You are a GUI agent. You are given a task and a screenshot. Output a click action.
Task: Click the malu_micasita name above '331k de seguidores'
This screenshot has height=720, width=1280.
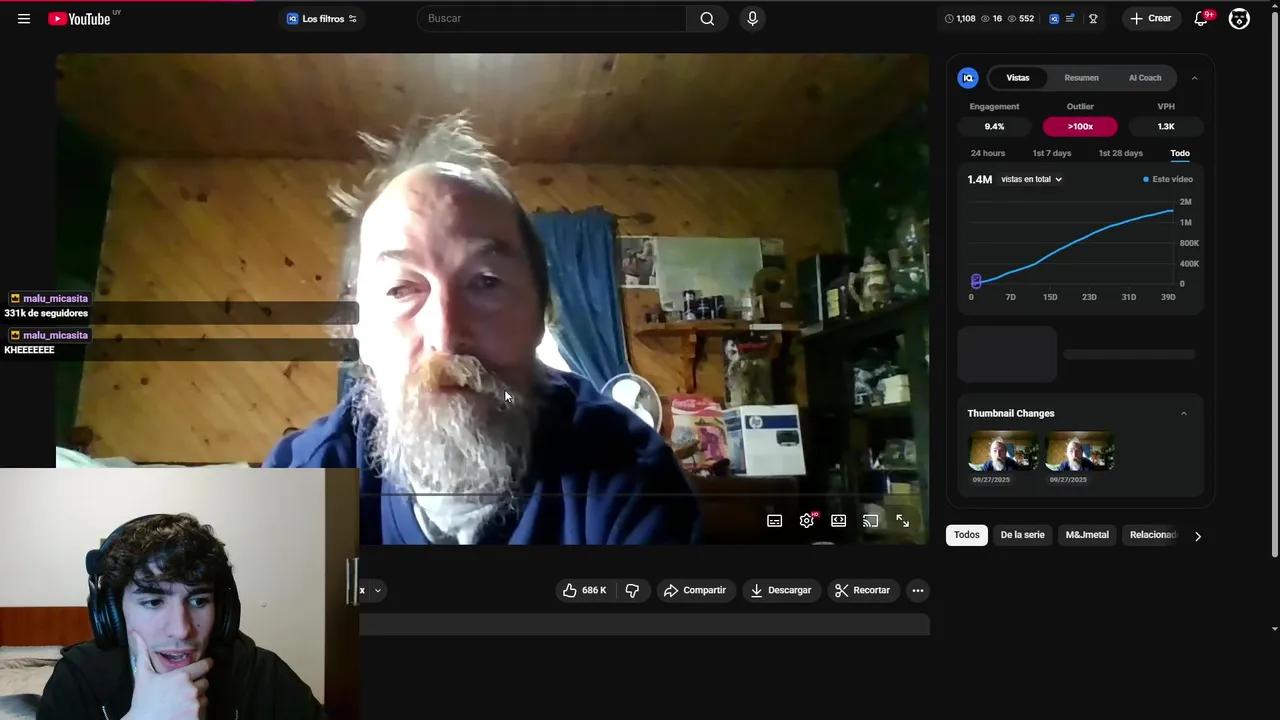coord(55,299)
